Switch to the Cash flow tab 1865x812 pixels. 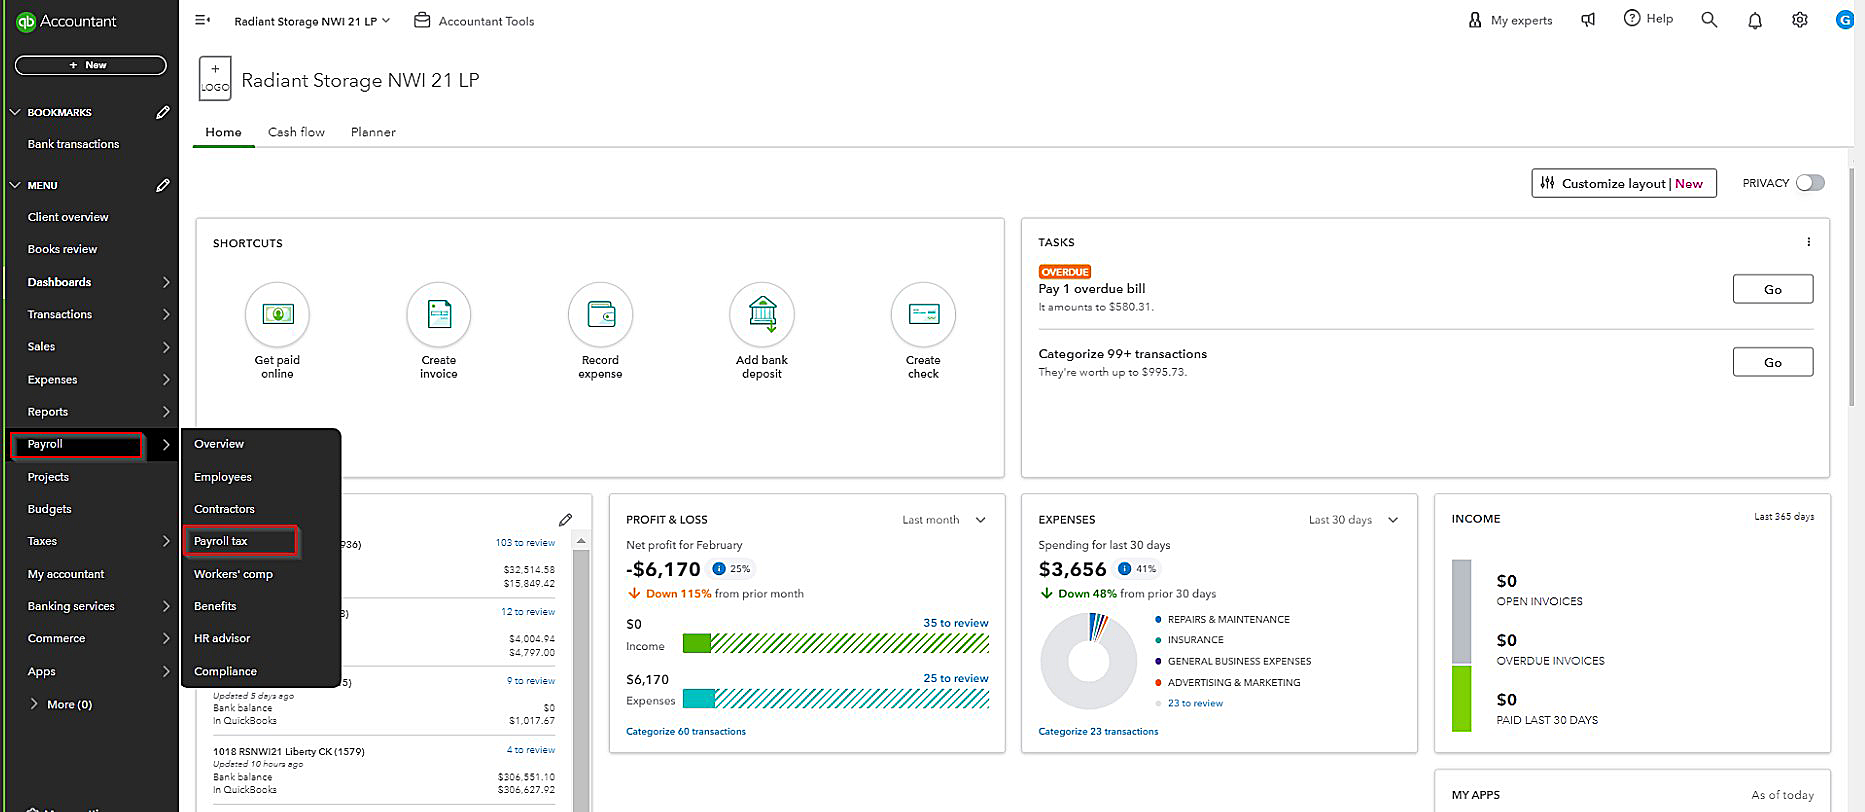[296, 132]
